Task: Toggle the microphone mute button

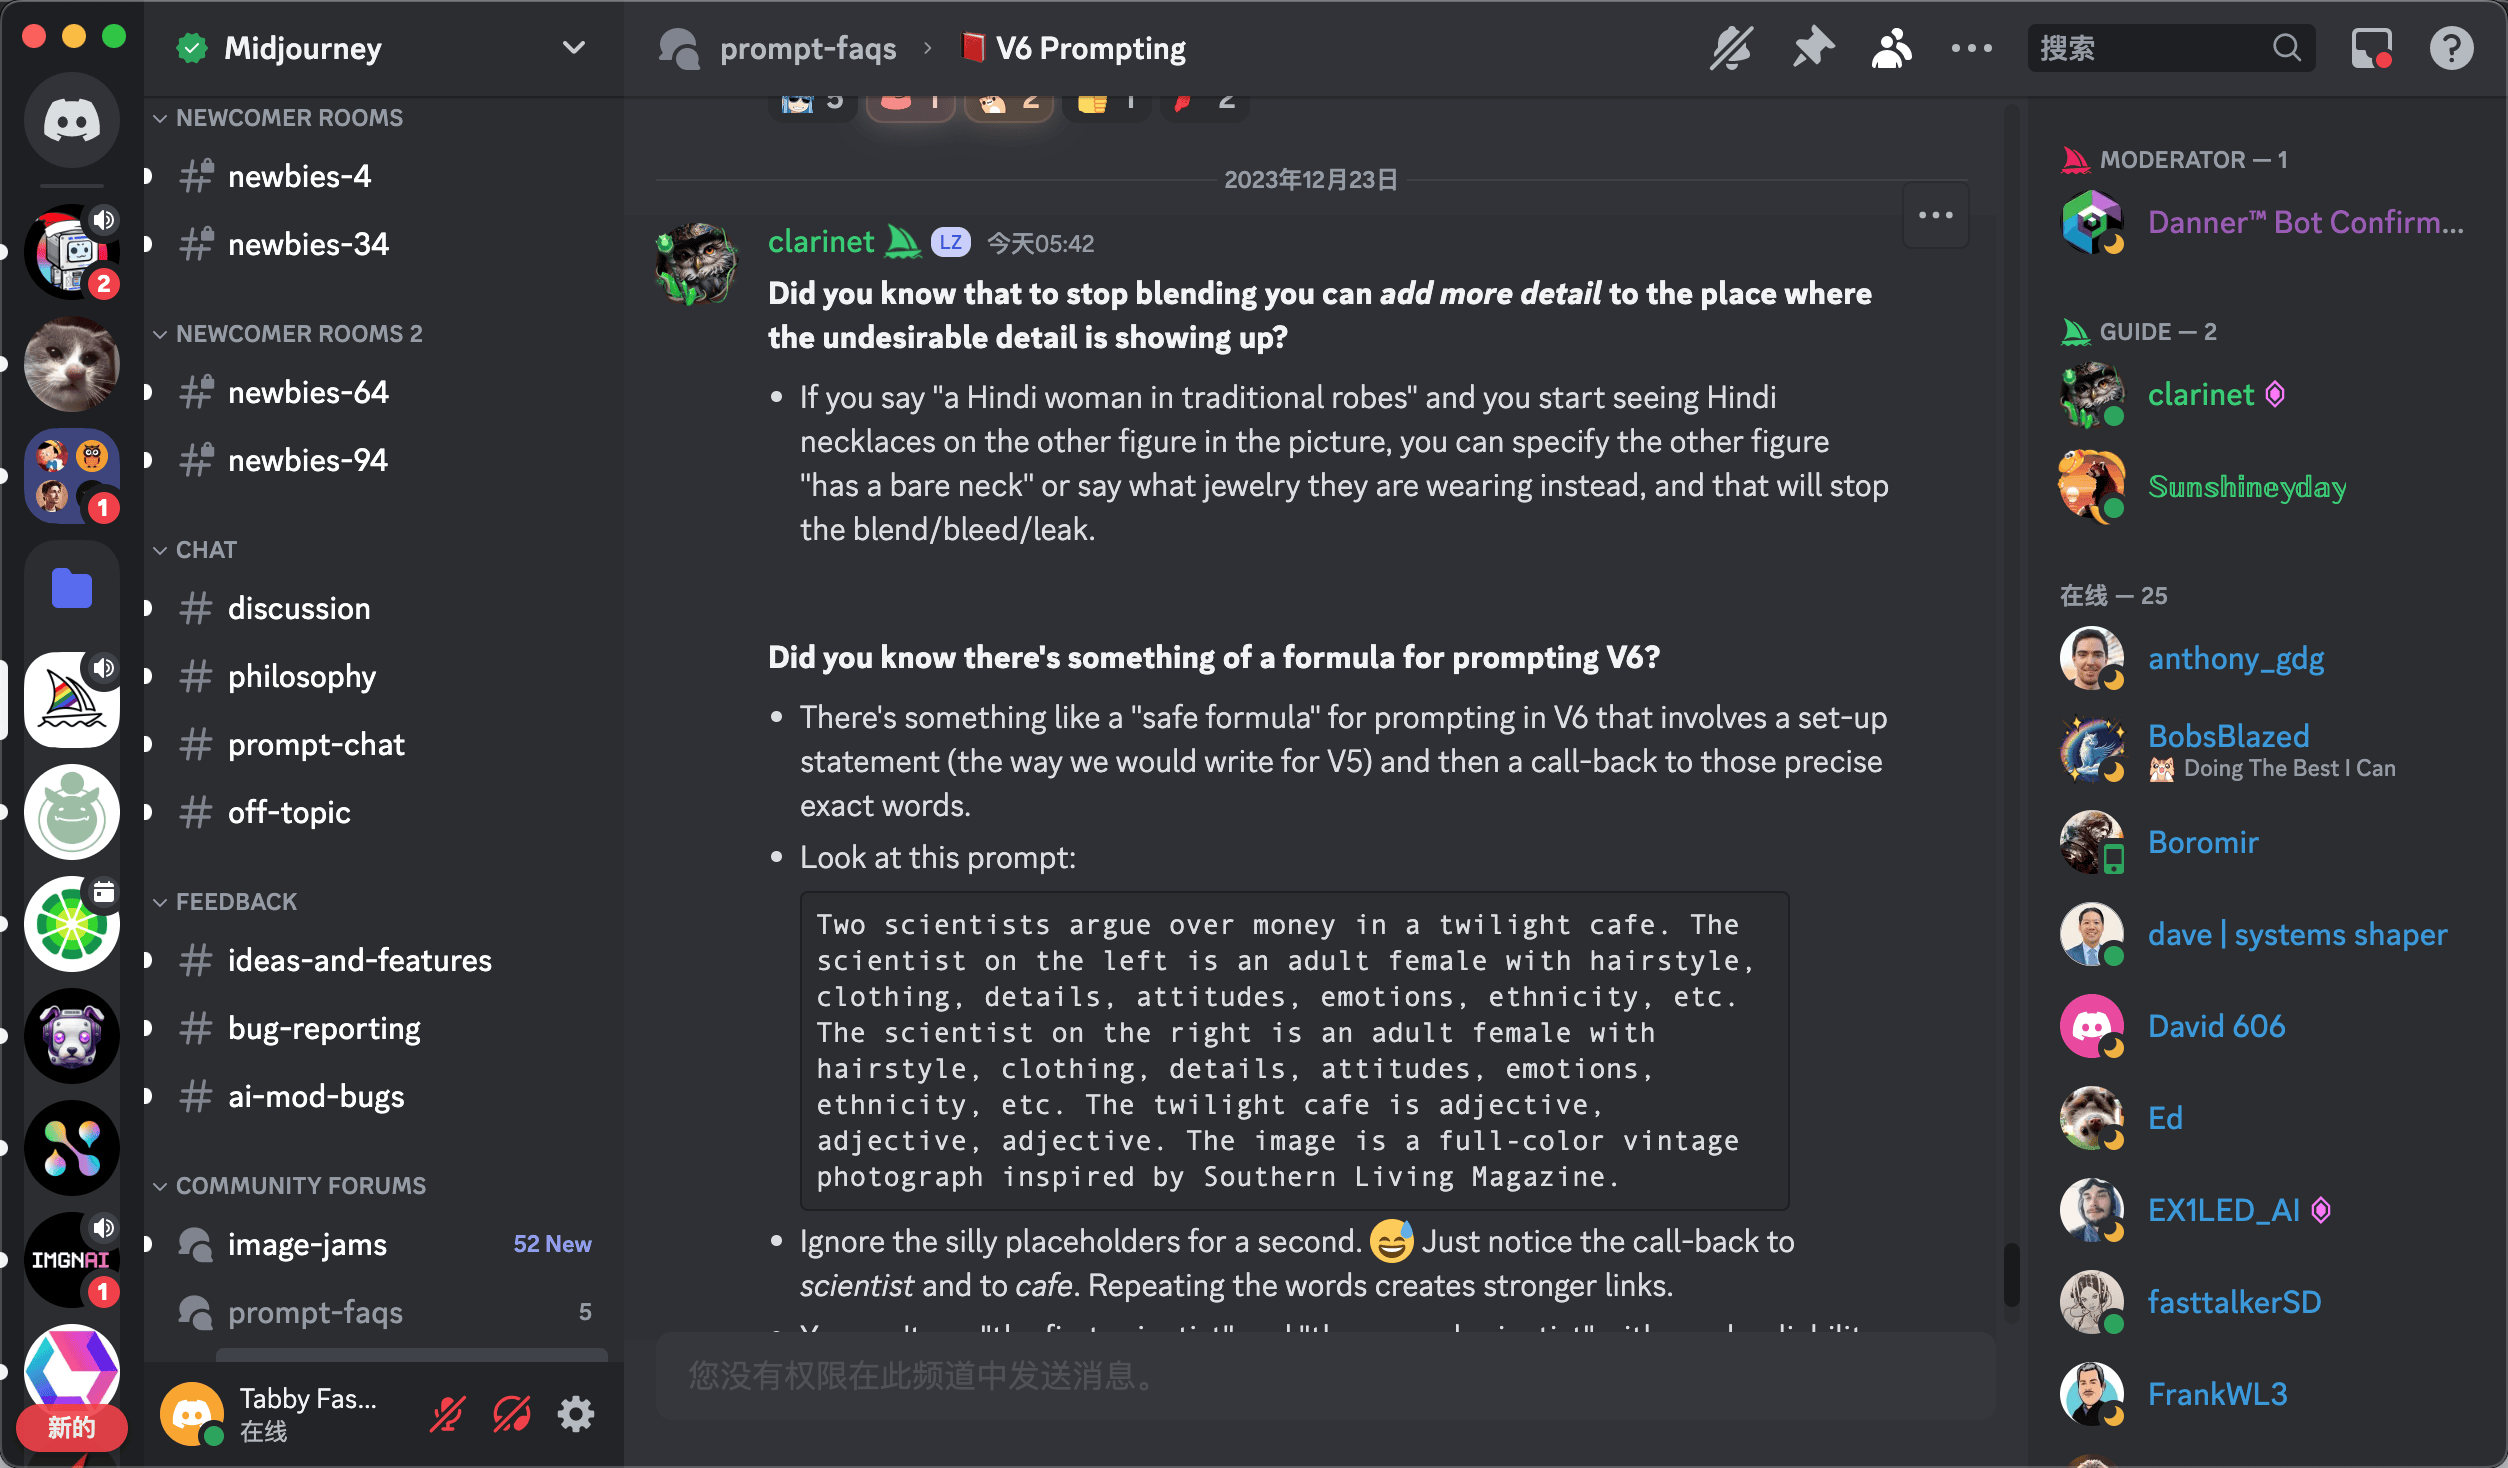Action: 447,1414
